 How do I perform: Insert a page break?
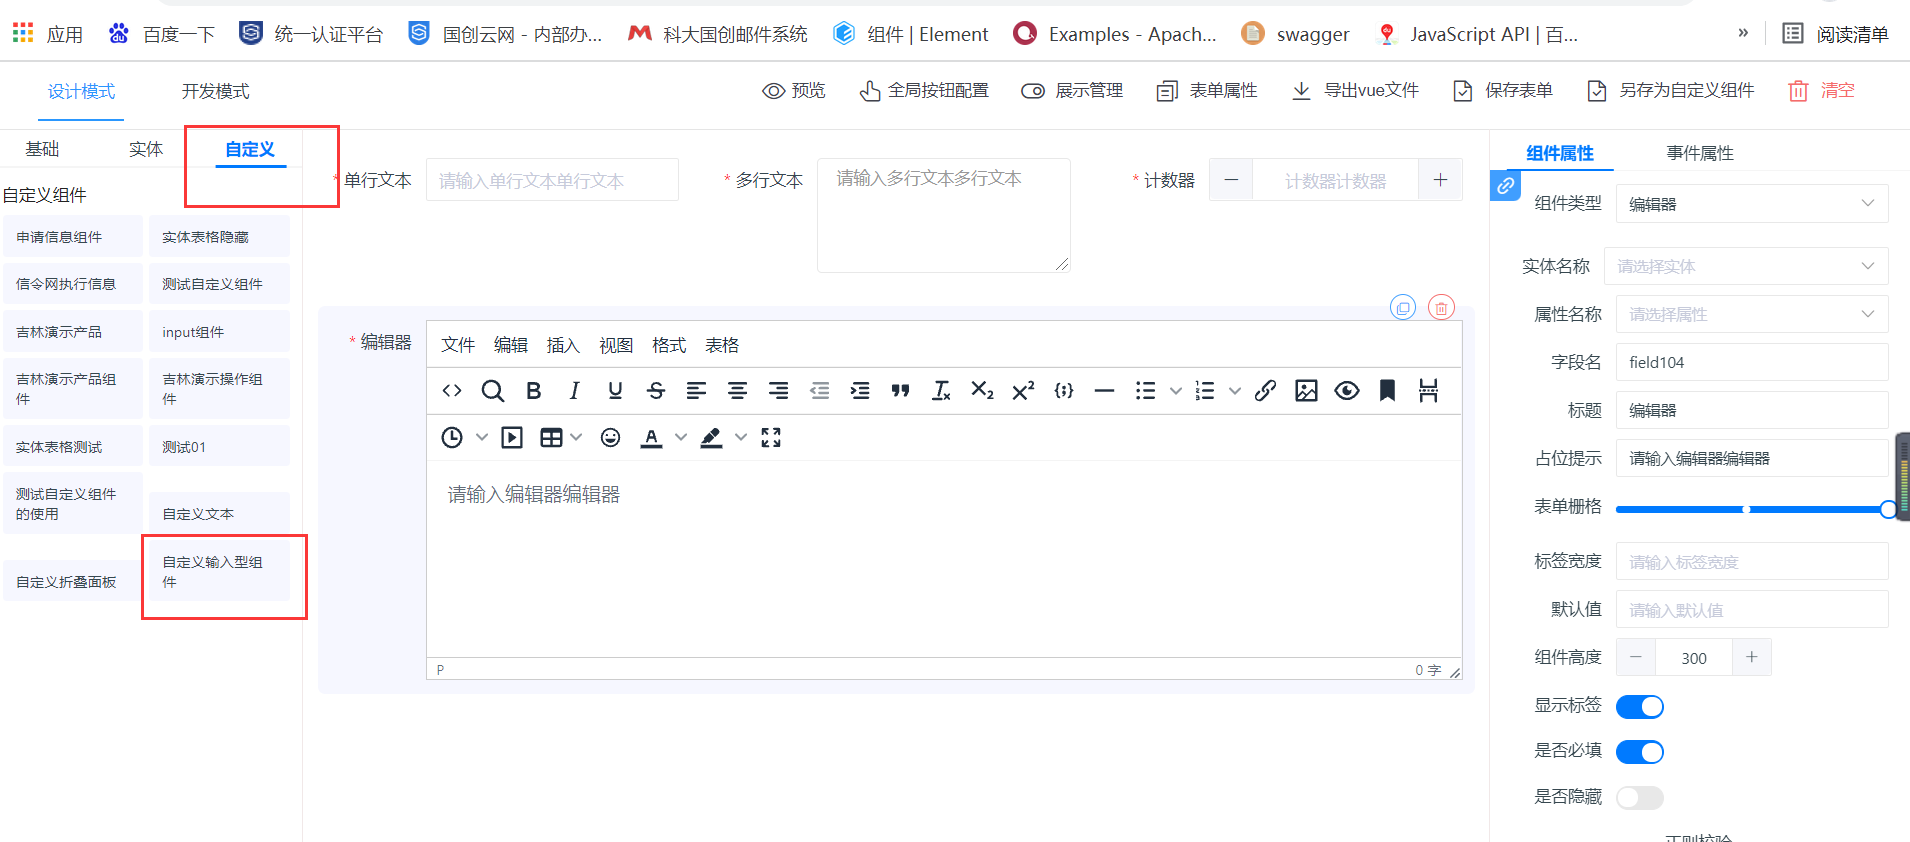click(x=1428, y=391)
